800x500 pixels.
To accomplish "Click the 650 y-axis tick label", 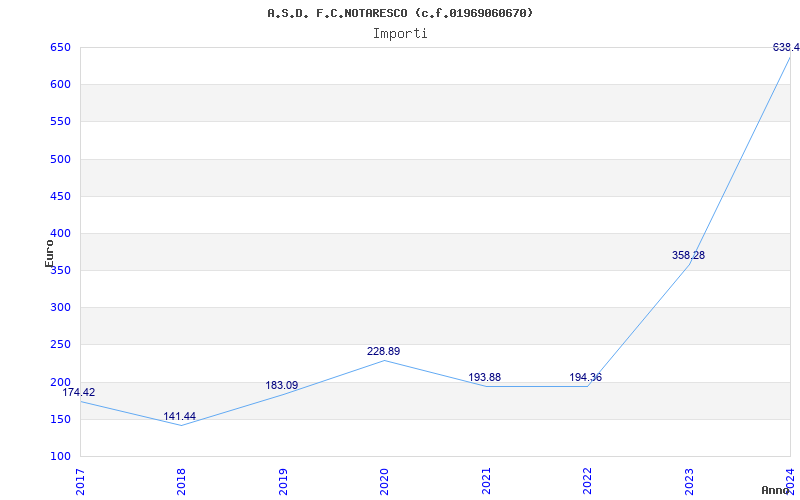I will [59, 47].
